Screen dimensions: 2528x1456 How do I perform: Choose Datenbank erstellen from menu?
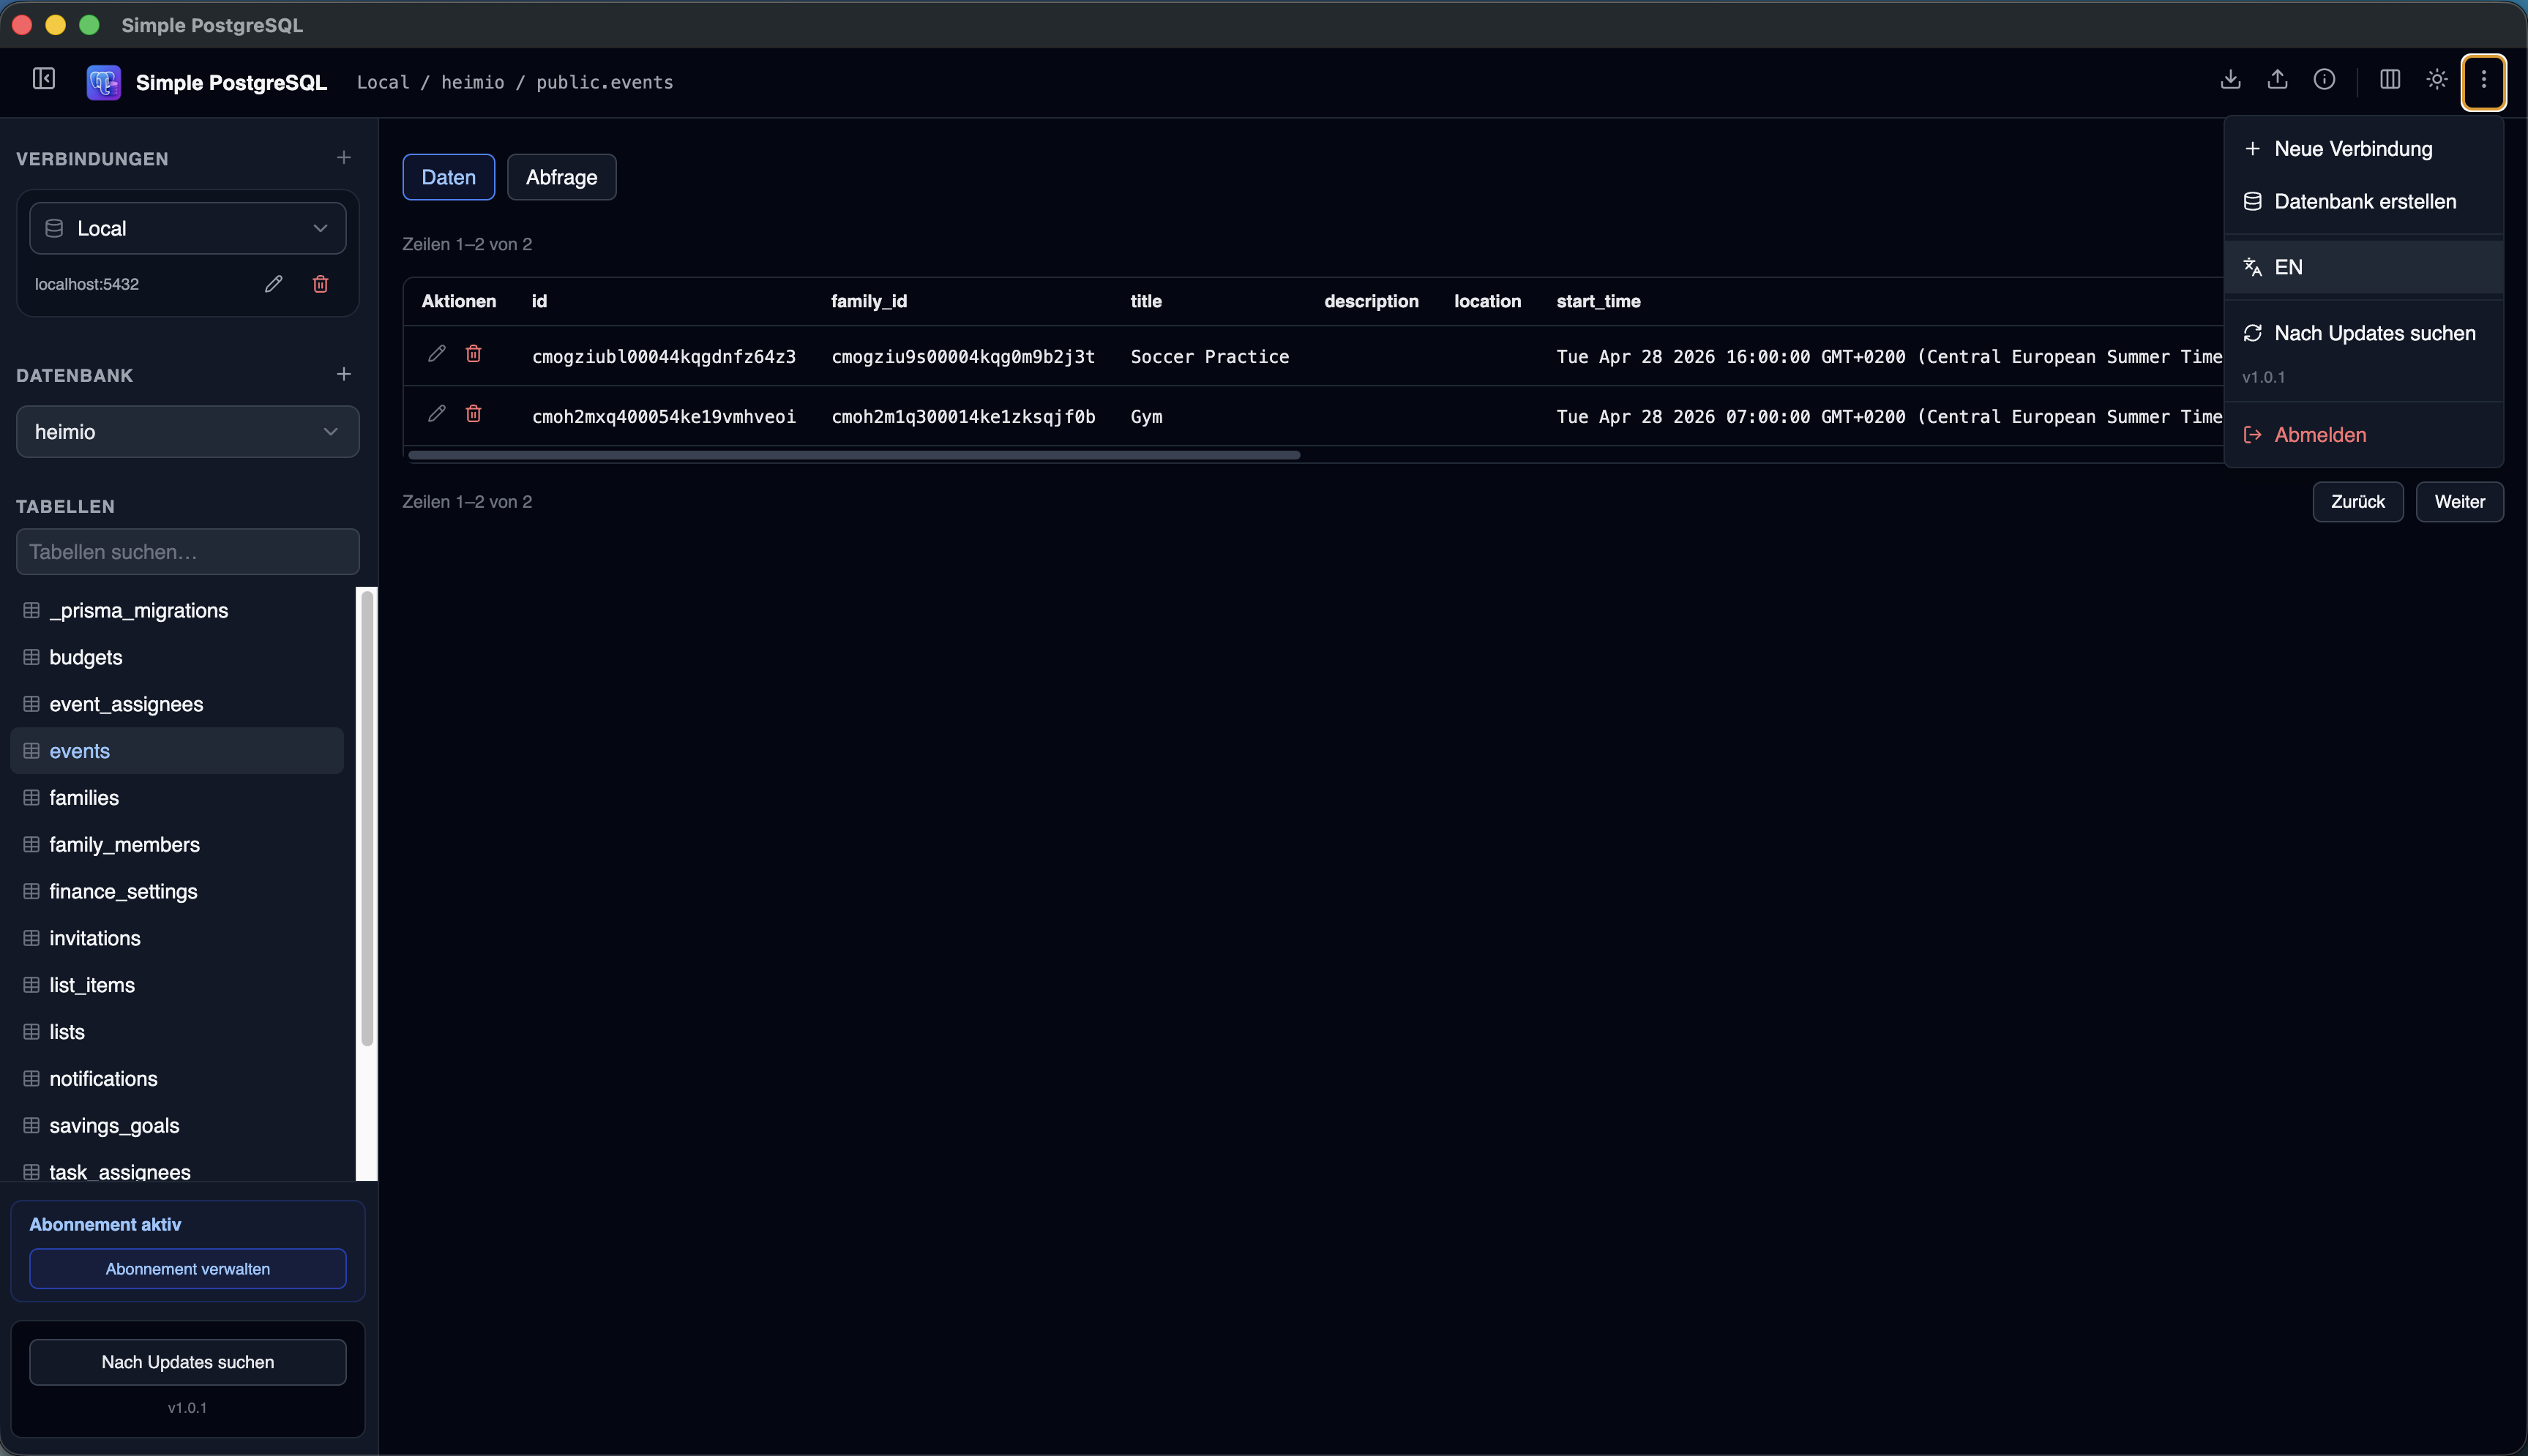pyautogui.click(x=2364, y=202)
